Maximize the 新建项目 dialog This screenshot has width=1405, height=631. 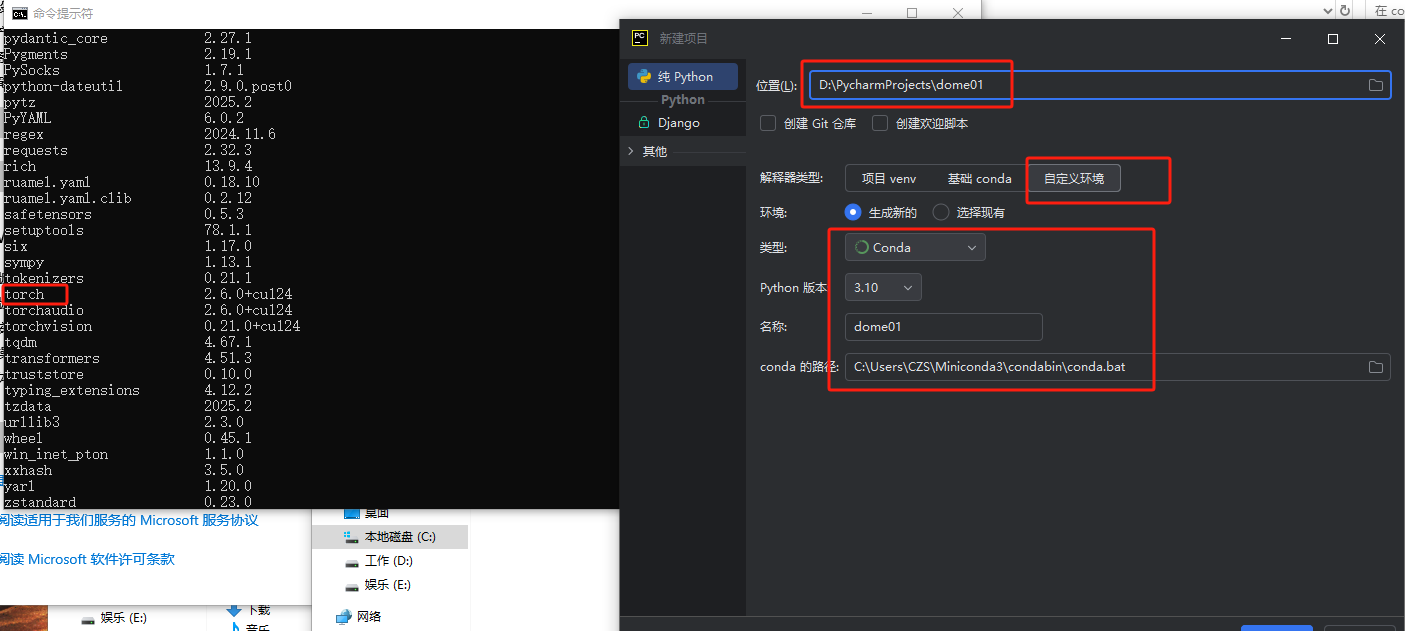tap(1333, 39)
